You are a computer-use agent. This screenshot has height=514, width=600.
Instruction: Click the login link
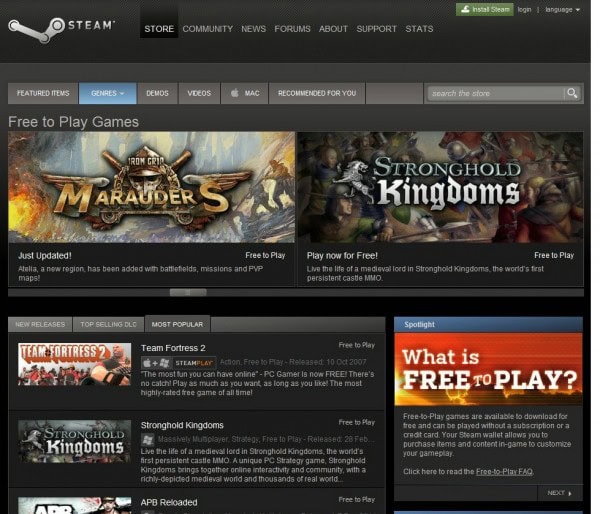pos(525,9)
